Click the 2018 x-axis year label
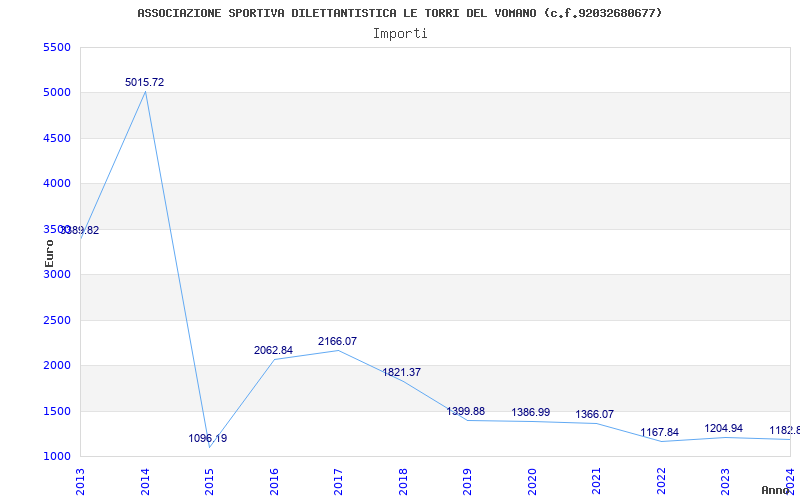Image resolution: width=800 pixels, height=500 pixels. pyautogui.click(x=404, y=482)
